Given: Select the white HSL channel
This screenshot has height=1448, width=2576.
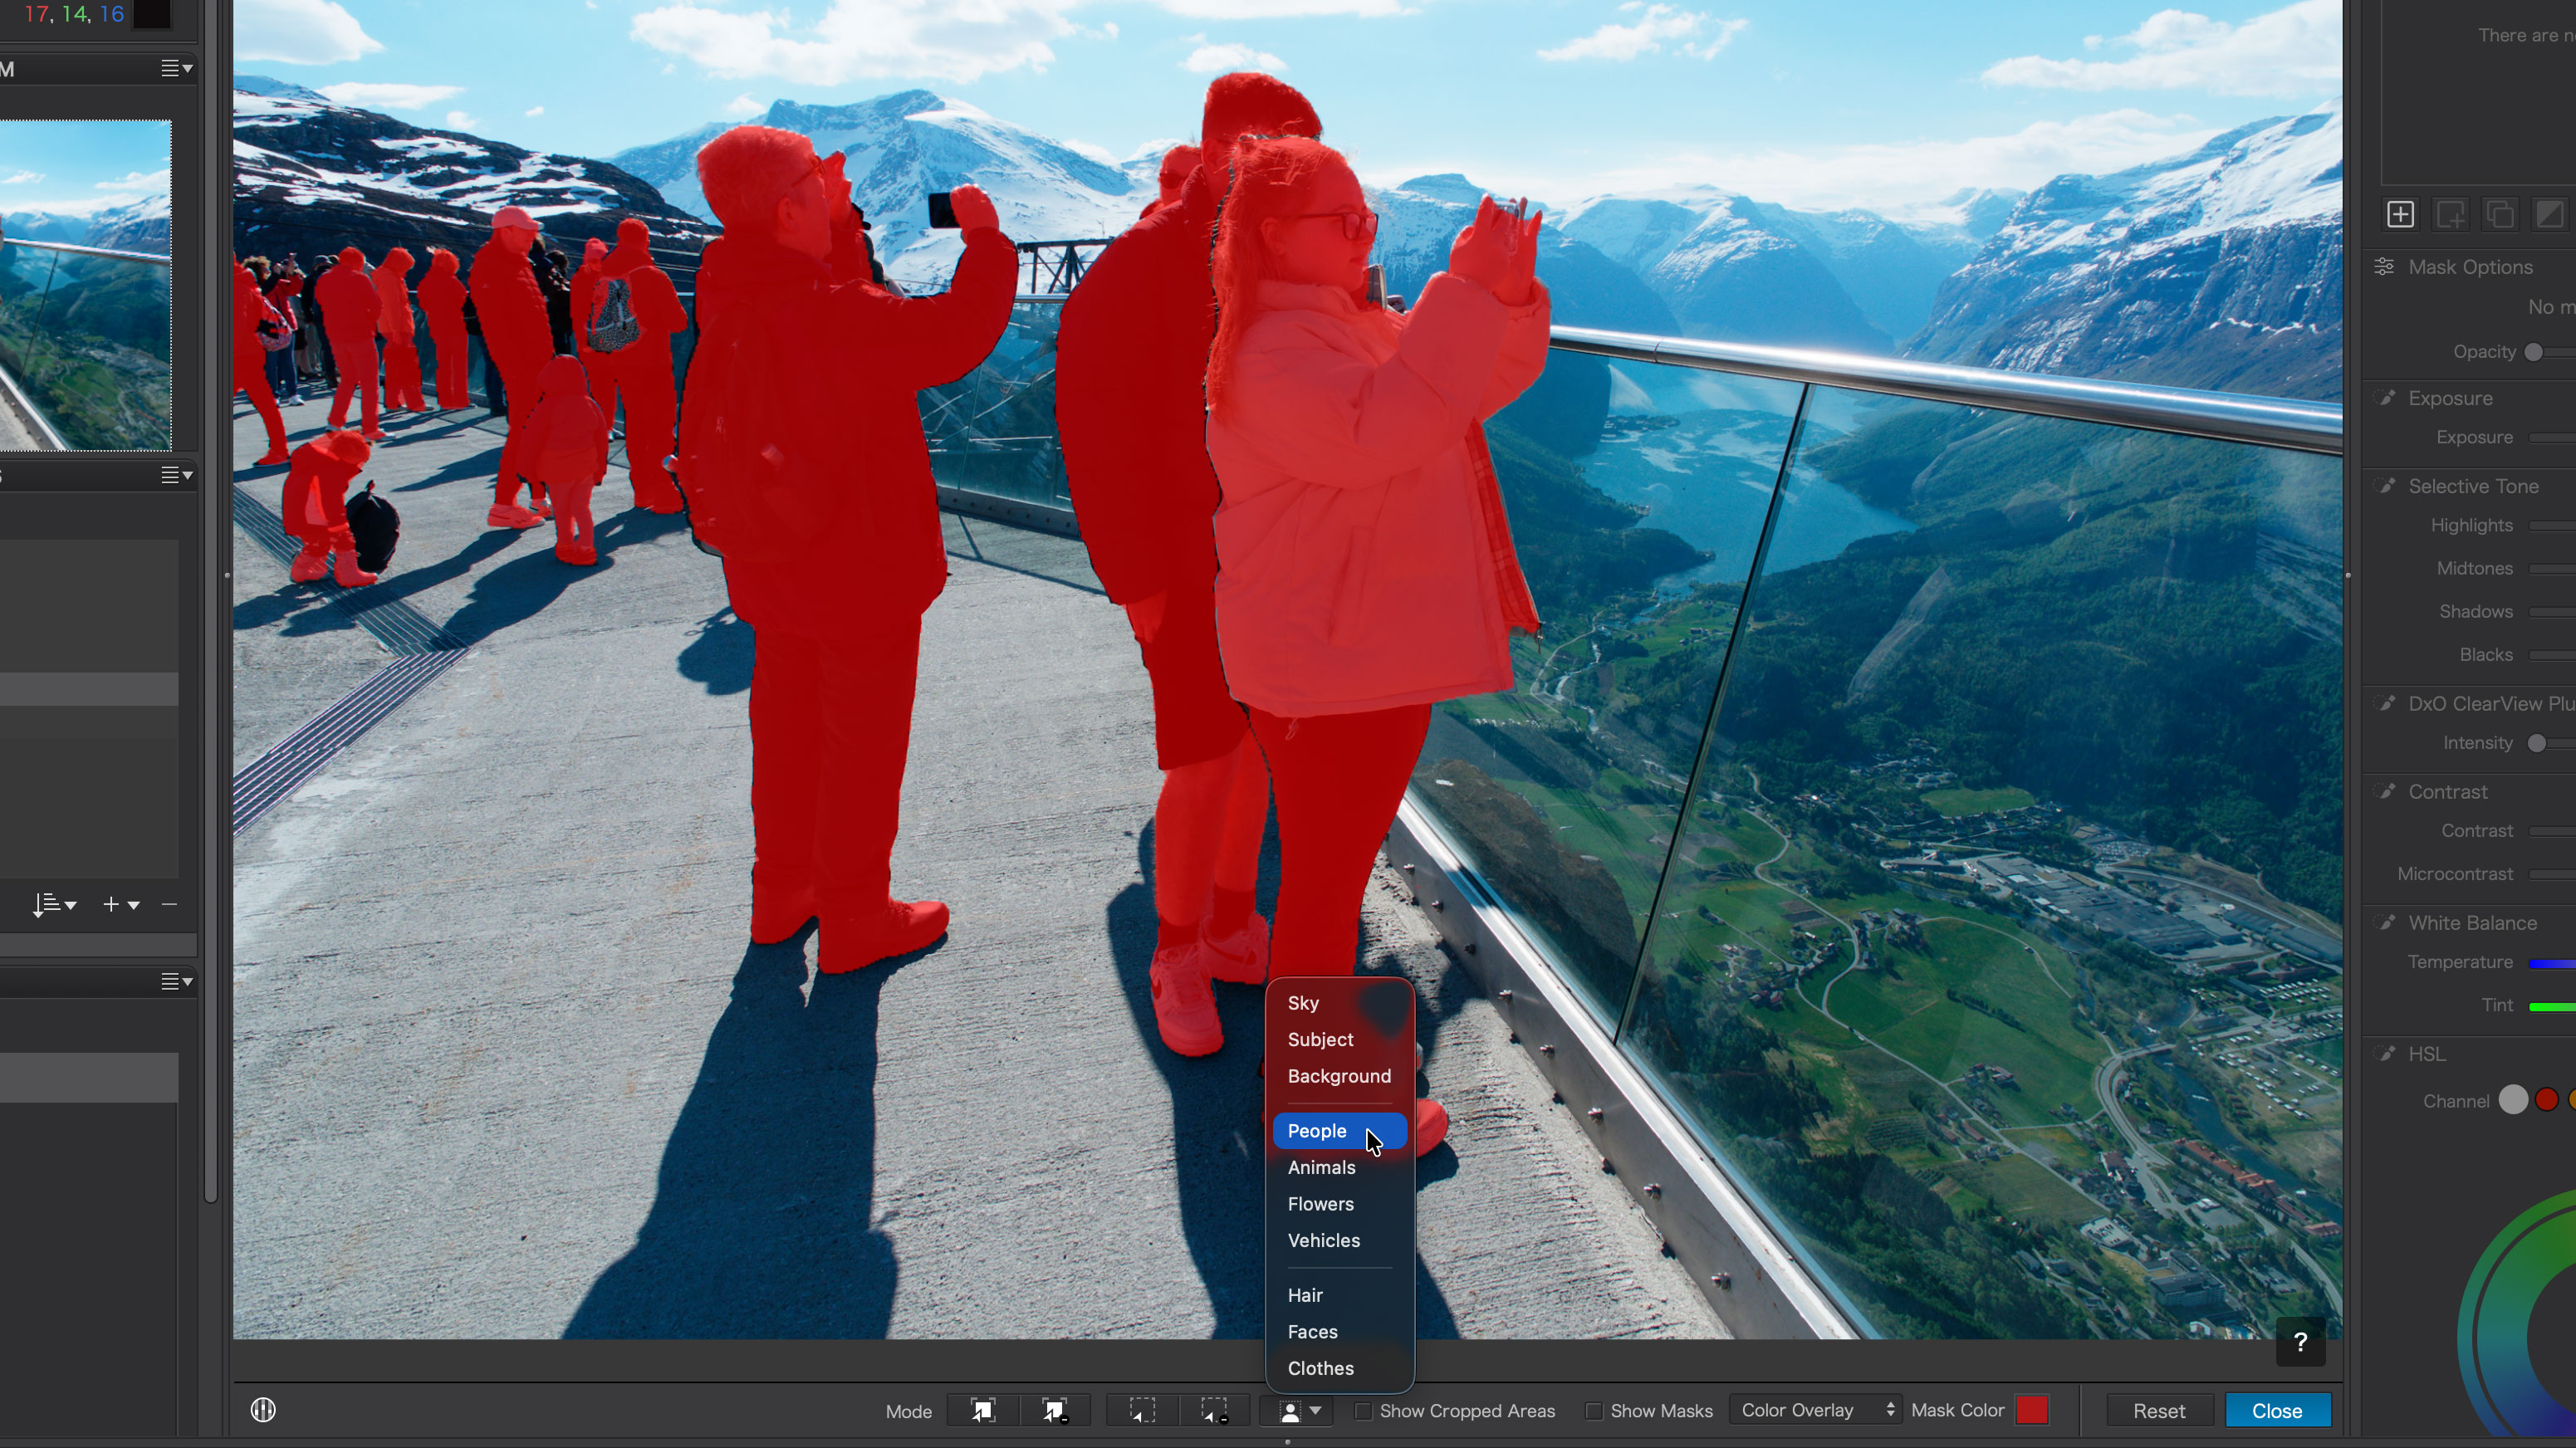Looking at the screenshot, I should click(2513, 1100).
